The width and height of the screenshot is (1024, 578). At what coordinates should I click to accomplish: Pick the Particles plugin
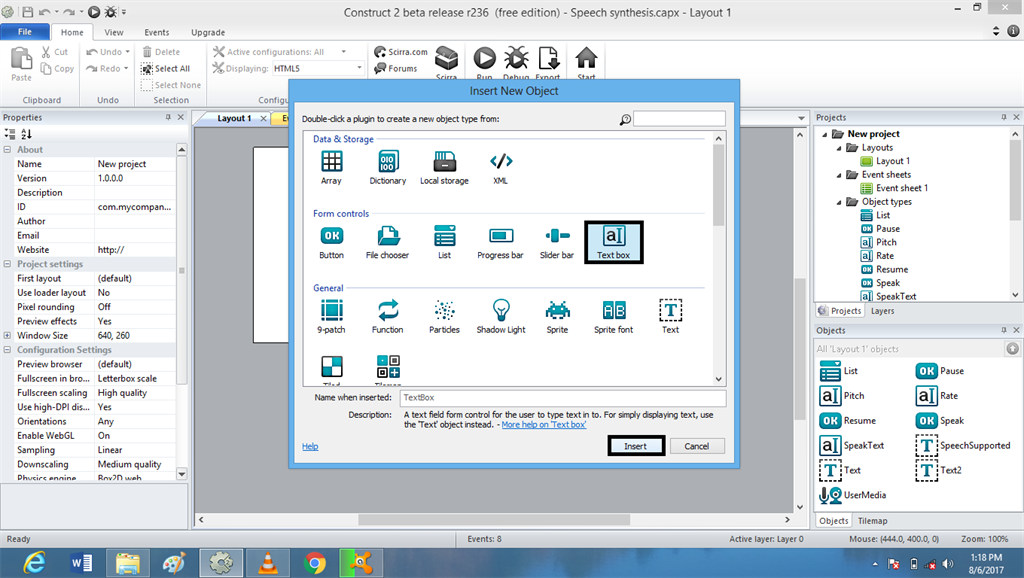(x=444, y=317)
